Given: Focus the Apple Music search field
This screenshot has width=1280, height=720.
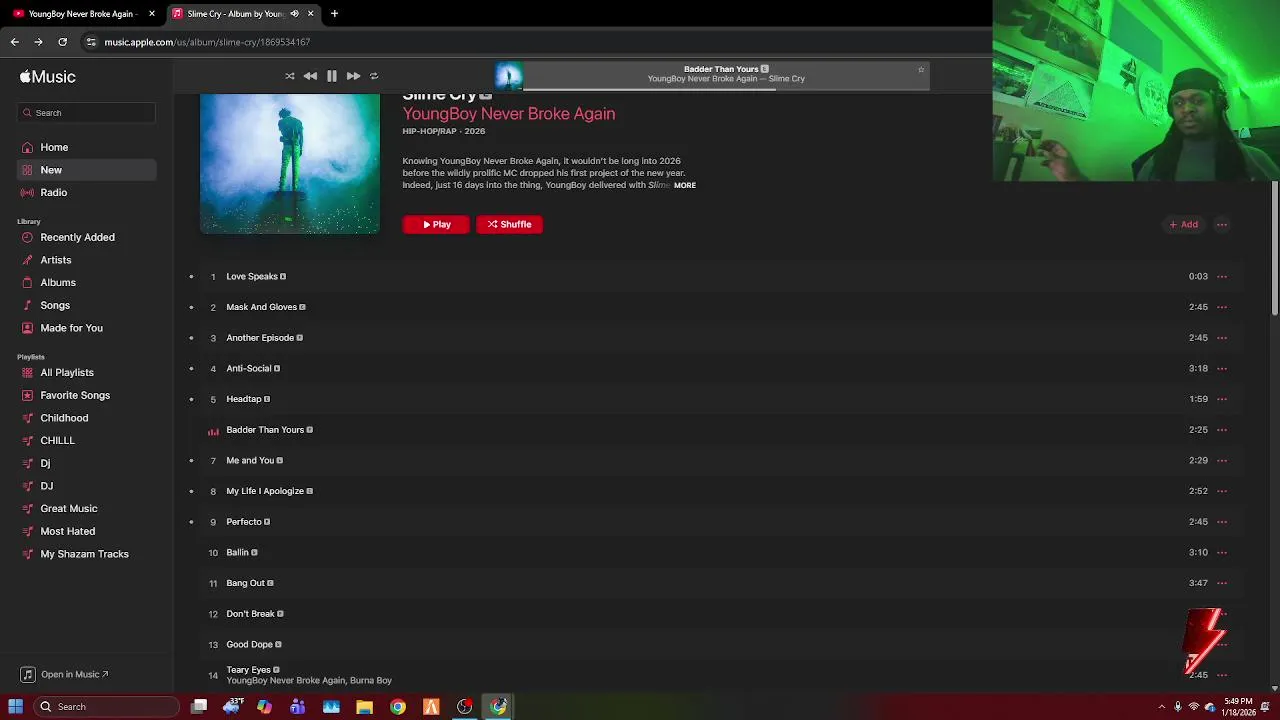Looking at the screenshot, I should tap(86, 113).
